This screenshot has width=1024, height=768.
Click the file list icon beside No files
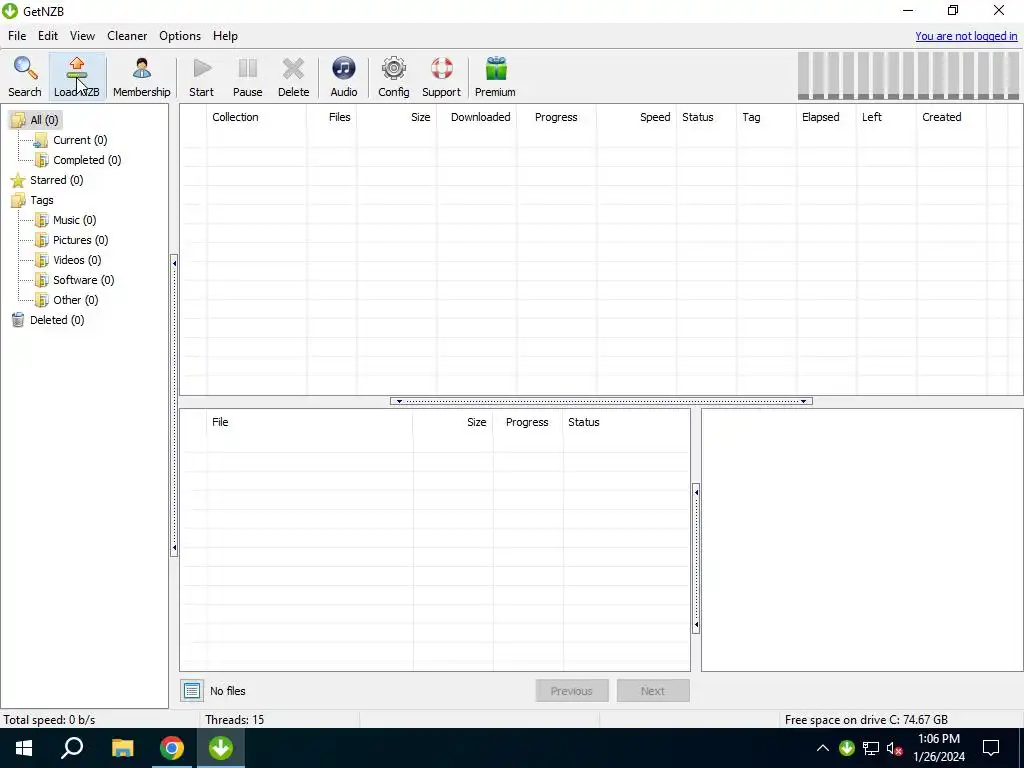point(192,690)
